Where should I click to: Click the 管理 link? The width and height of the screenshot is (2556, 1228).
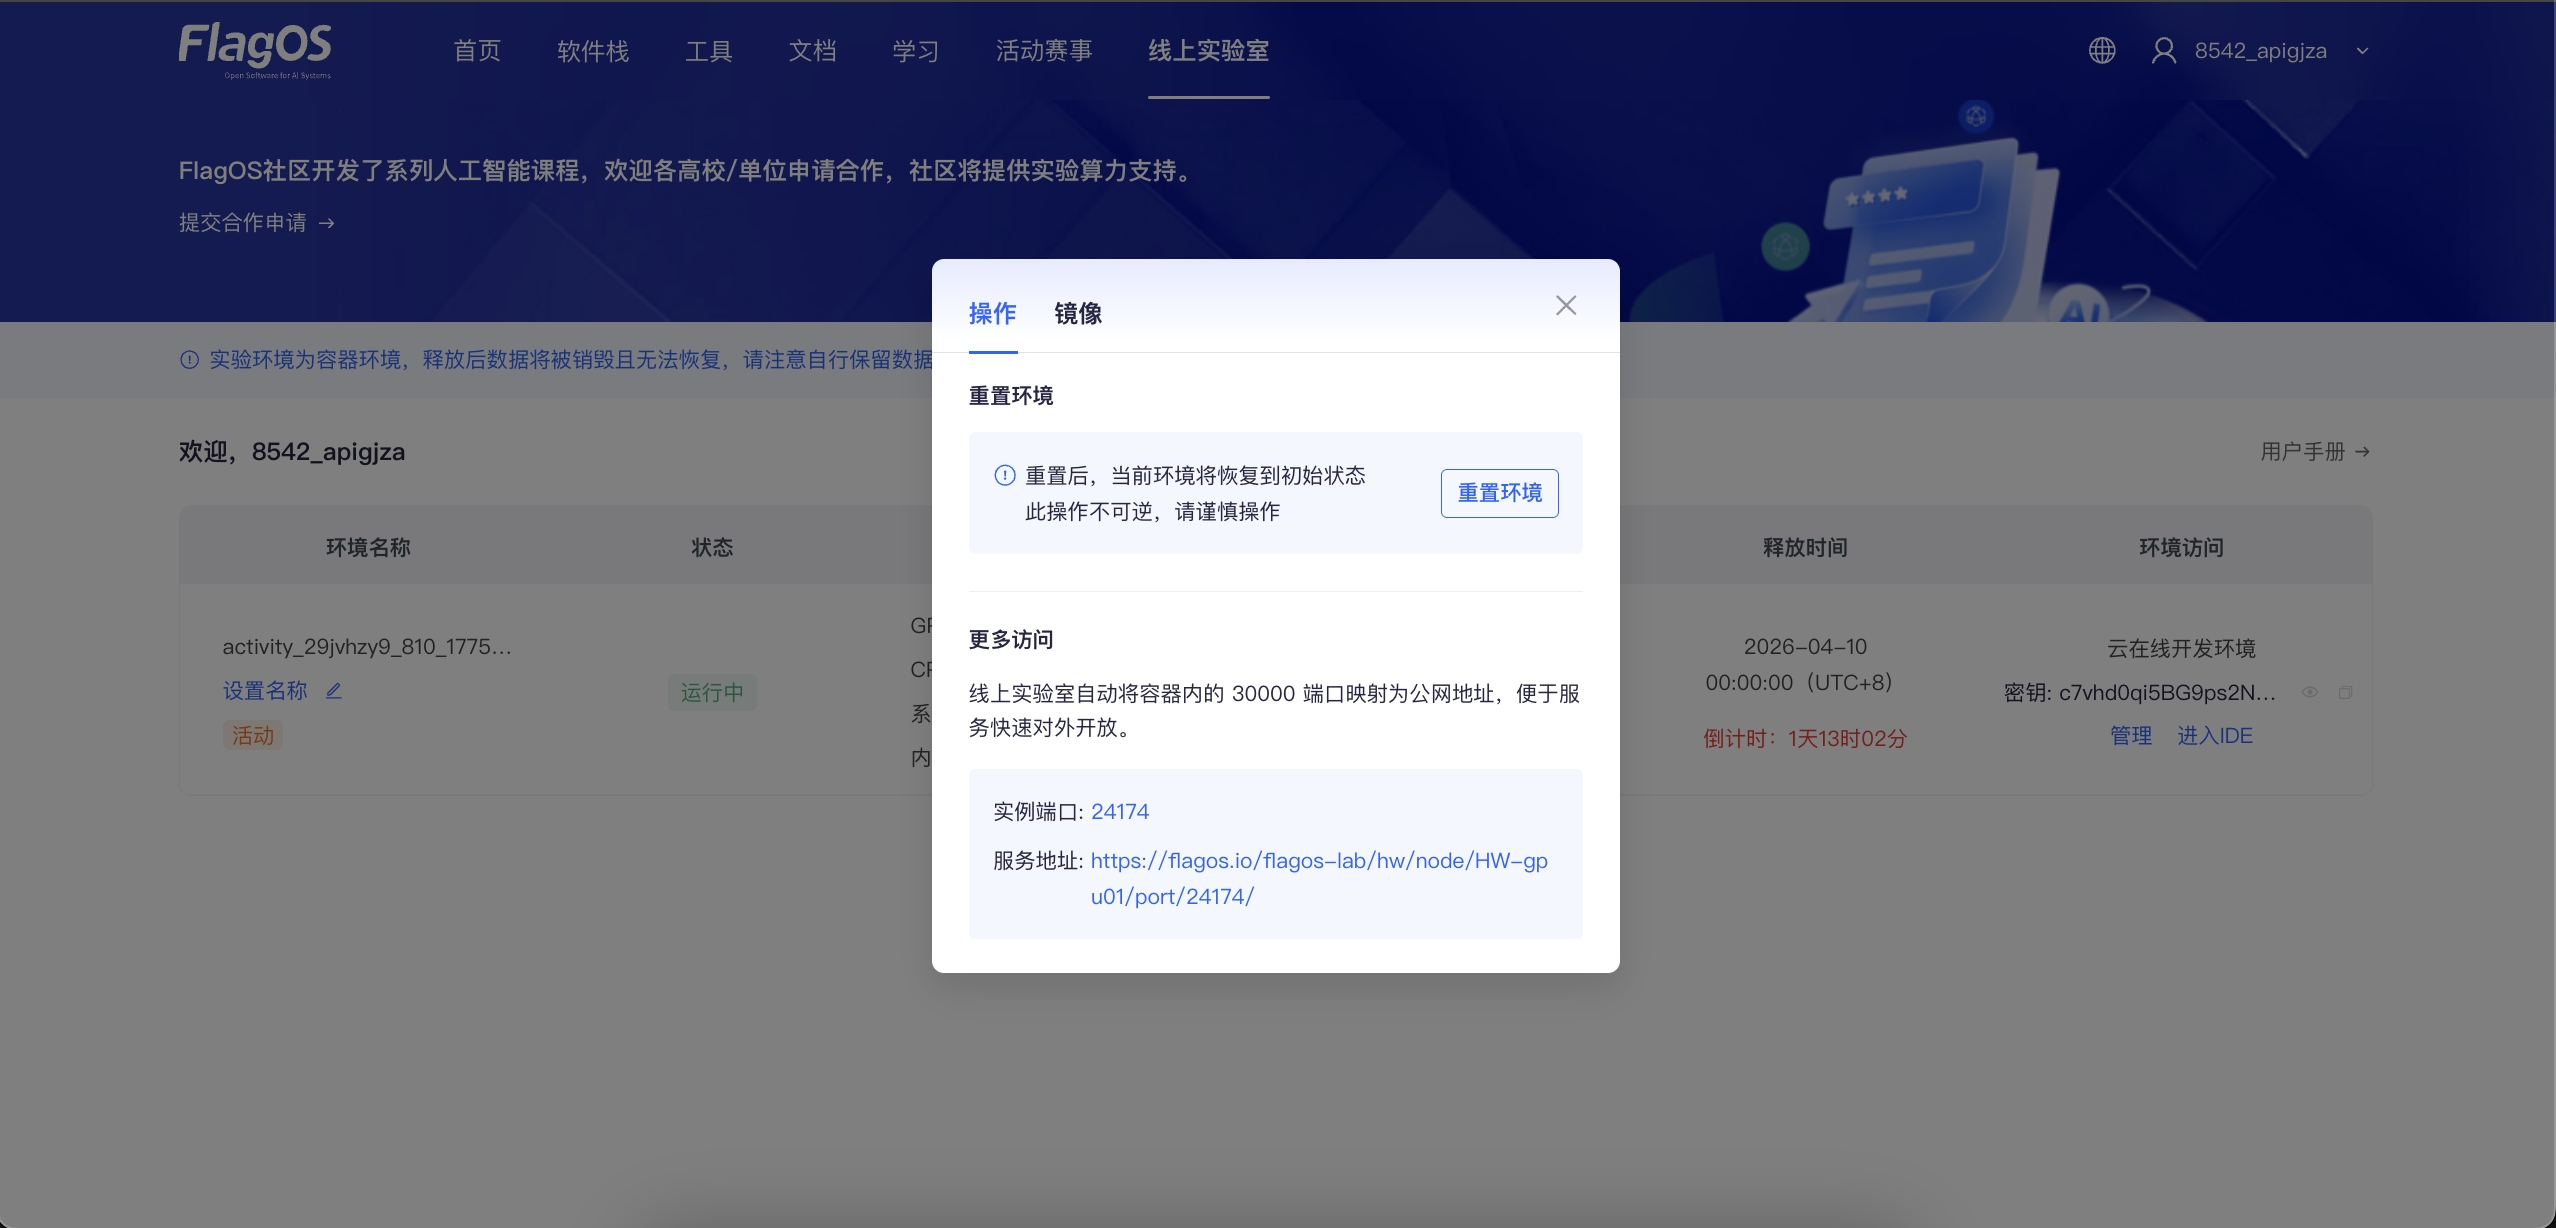click(2131, 736)
